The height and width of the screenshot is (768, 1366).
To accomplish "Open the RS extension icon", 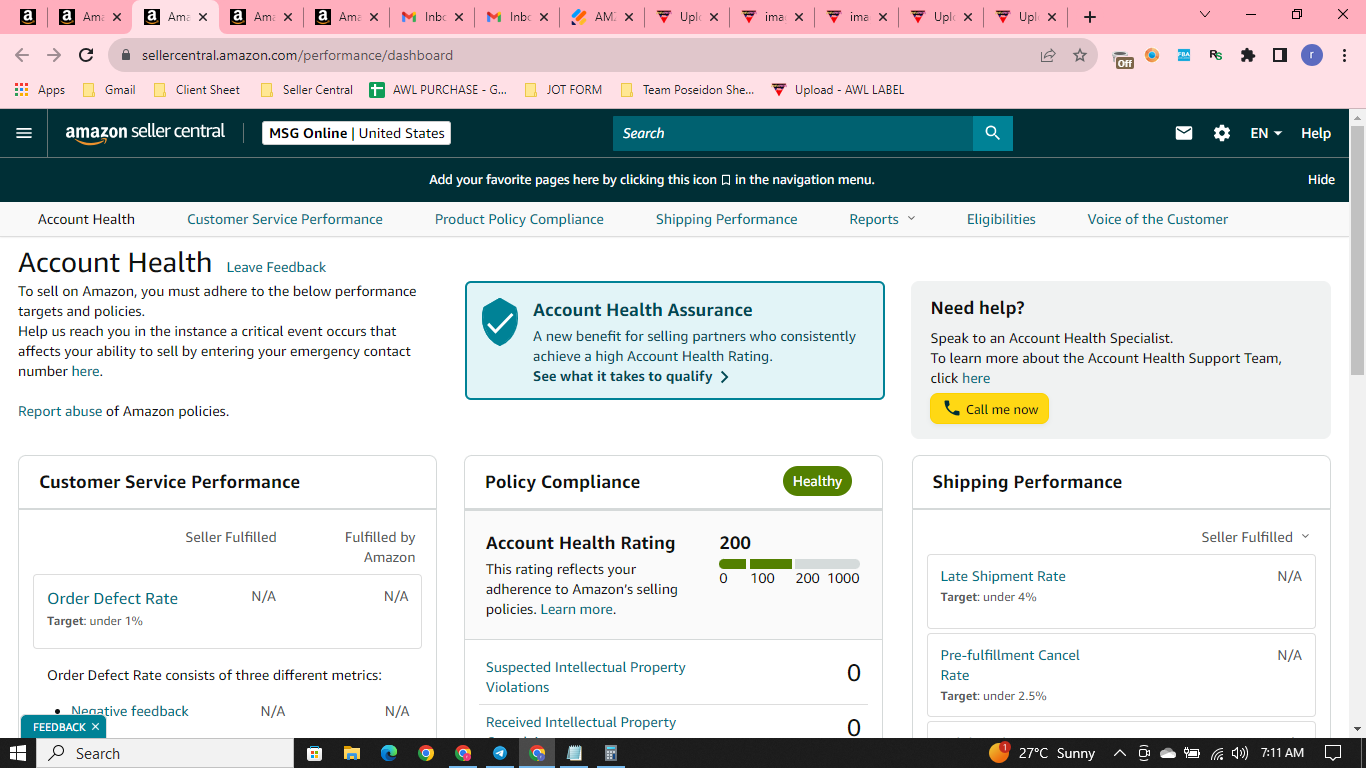I will [1216, 55].
